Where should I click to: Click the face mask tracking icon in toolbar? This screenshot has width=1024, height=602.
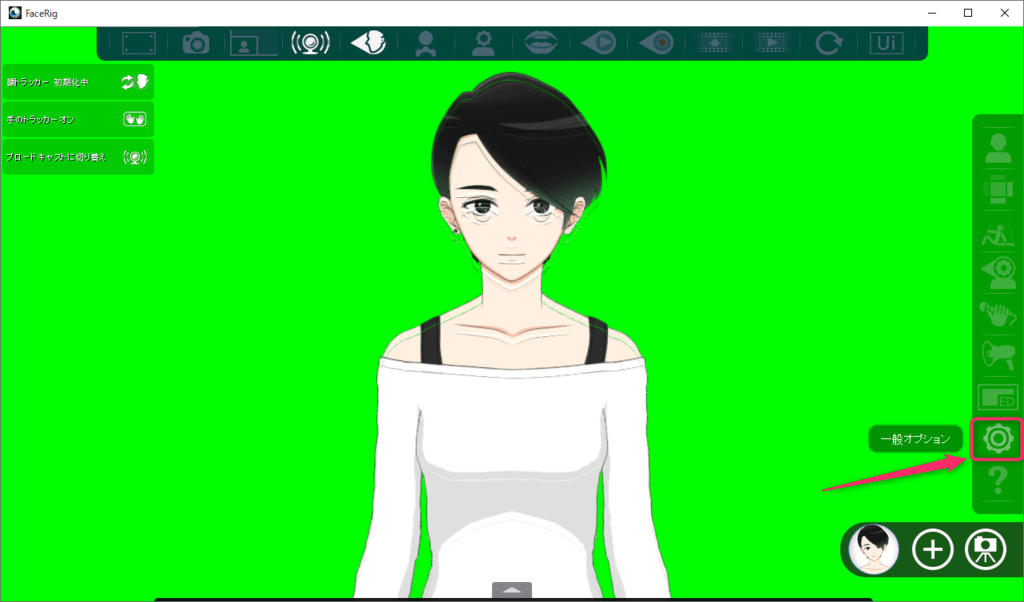pyautogui.click(x=368, y=43)
